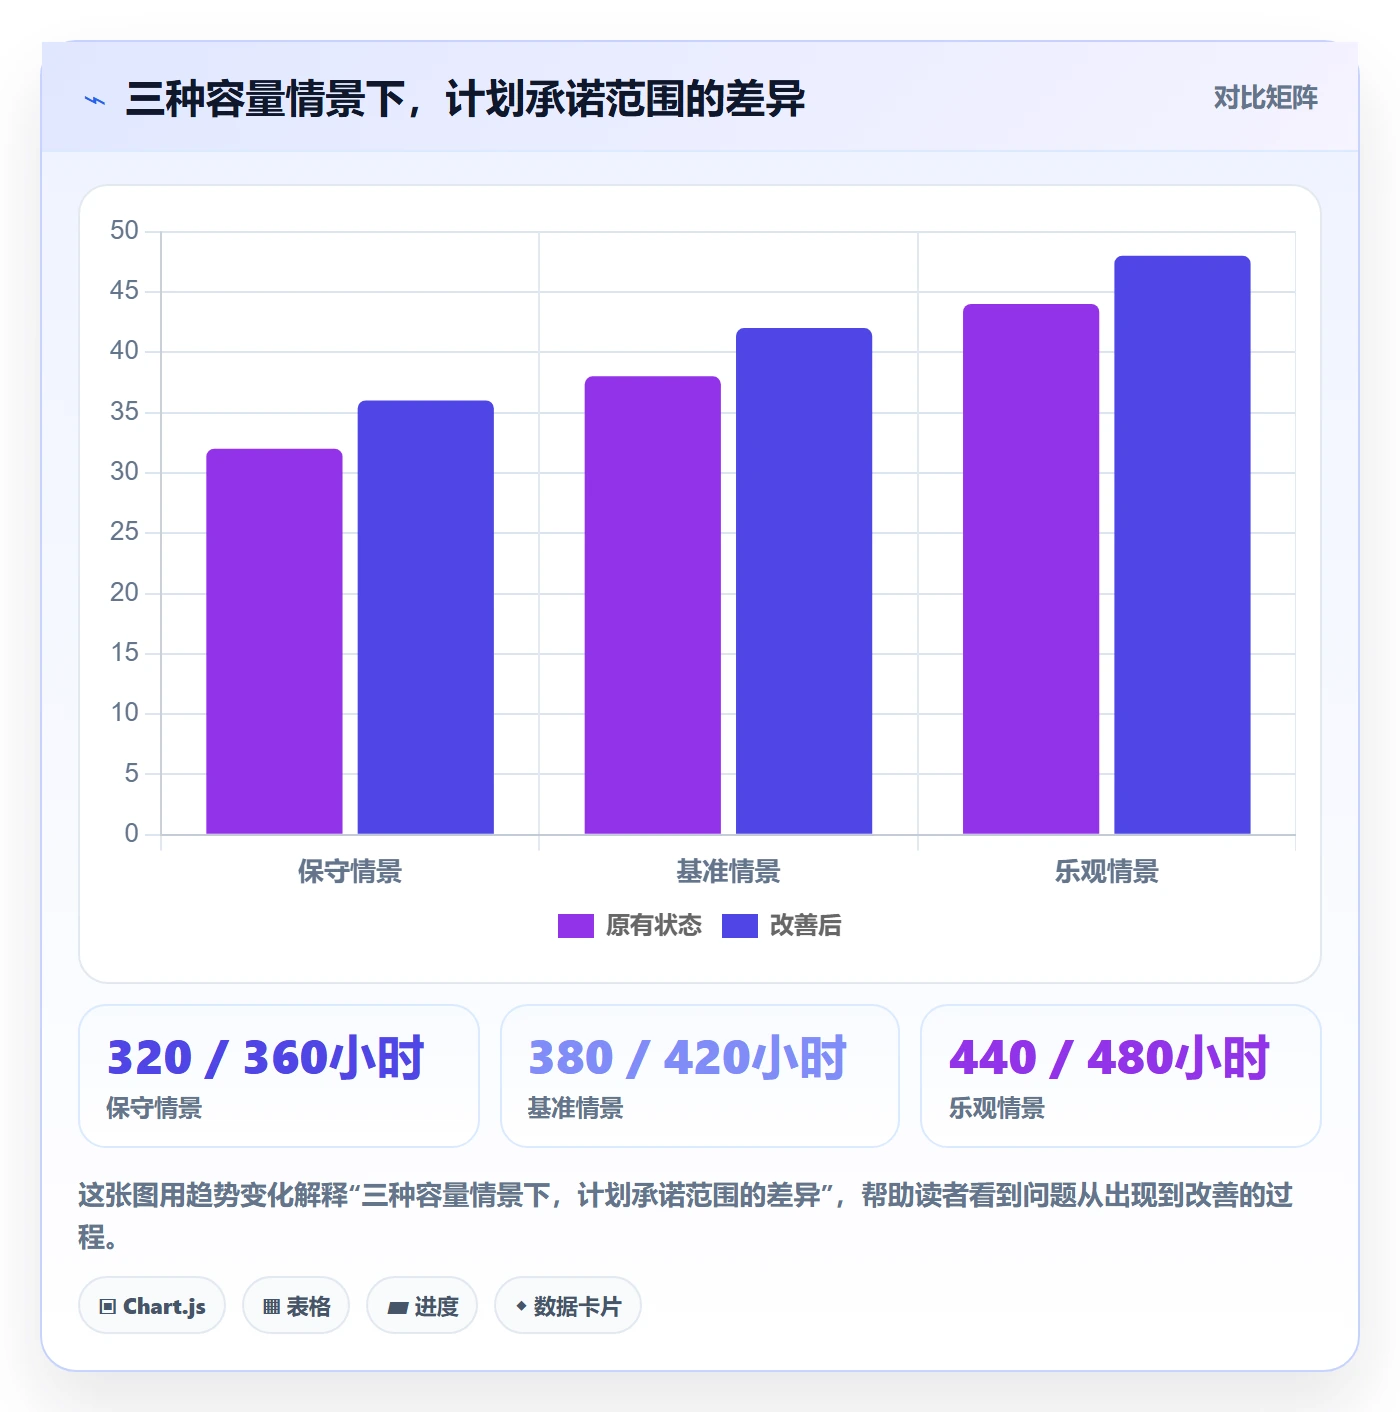Viewport: 1400px width, 1412px height.
Task: Open the 380 / 420小时 data card
Action: [x=700, y=1076]
